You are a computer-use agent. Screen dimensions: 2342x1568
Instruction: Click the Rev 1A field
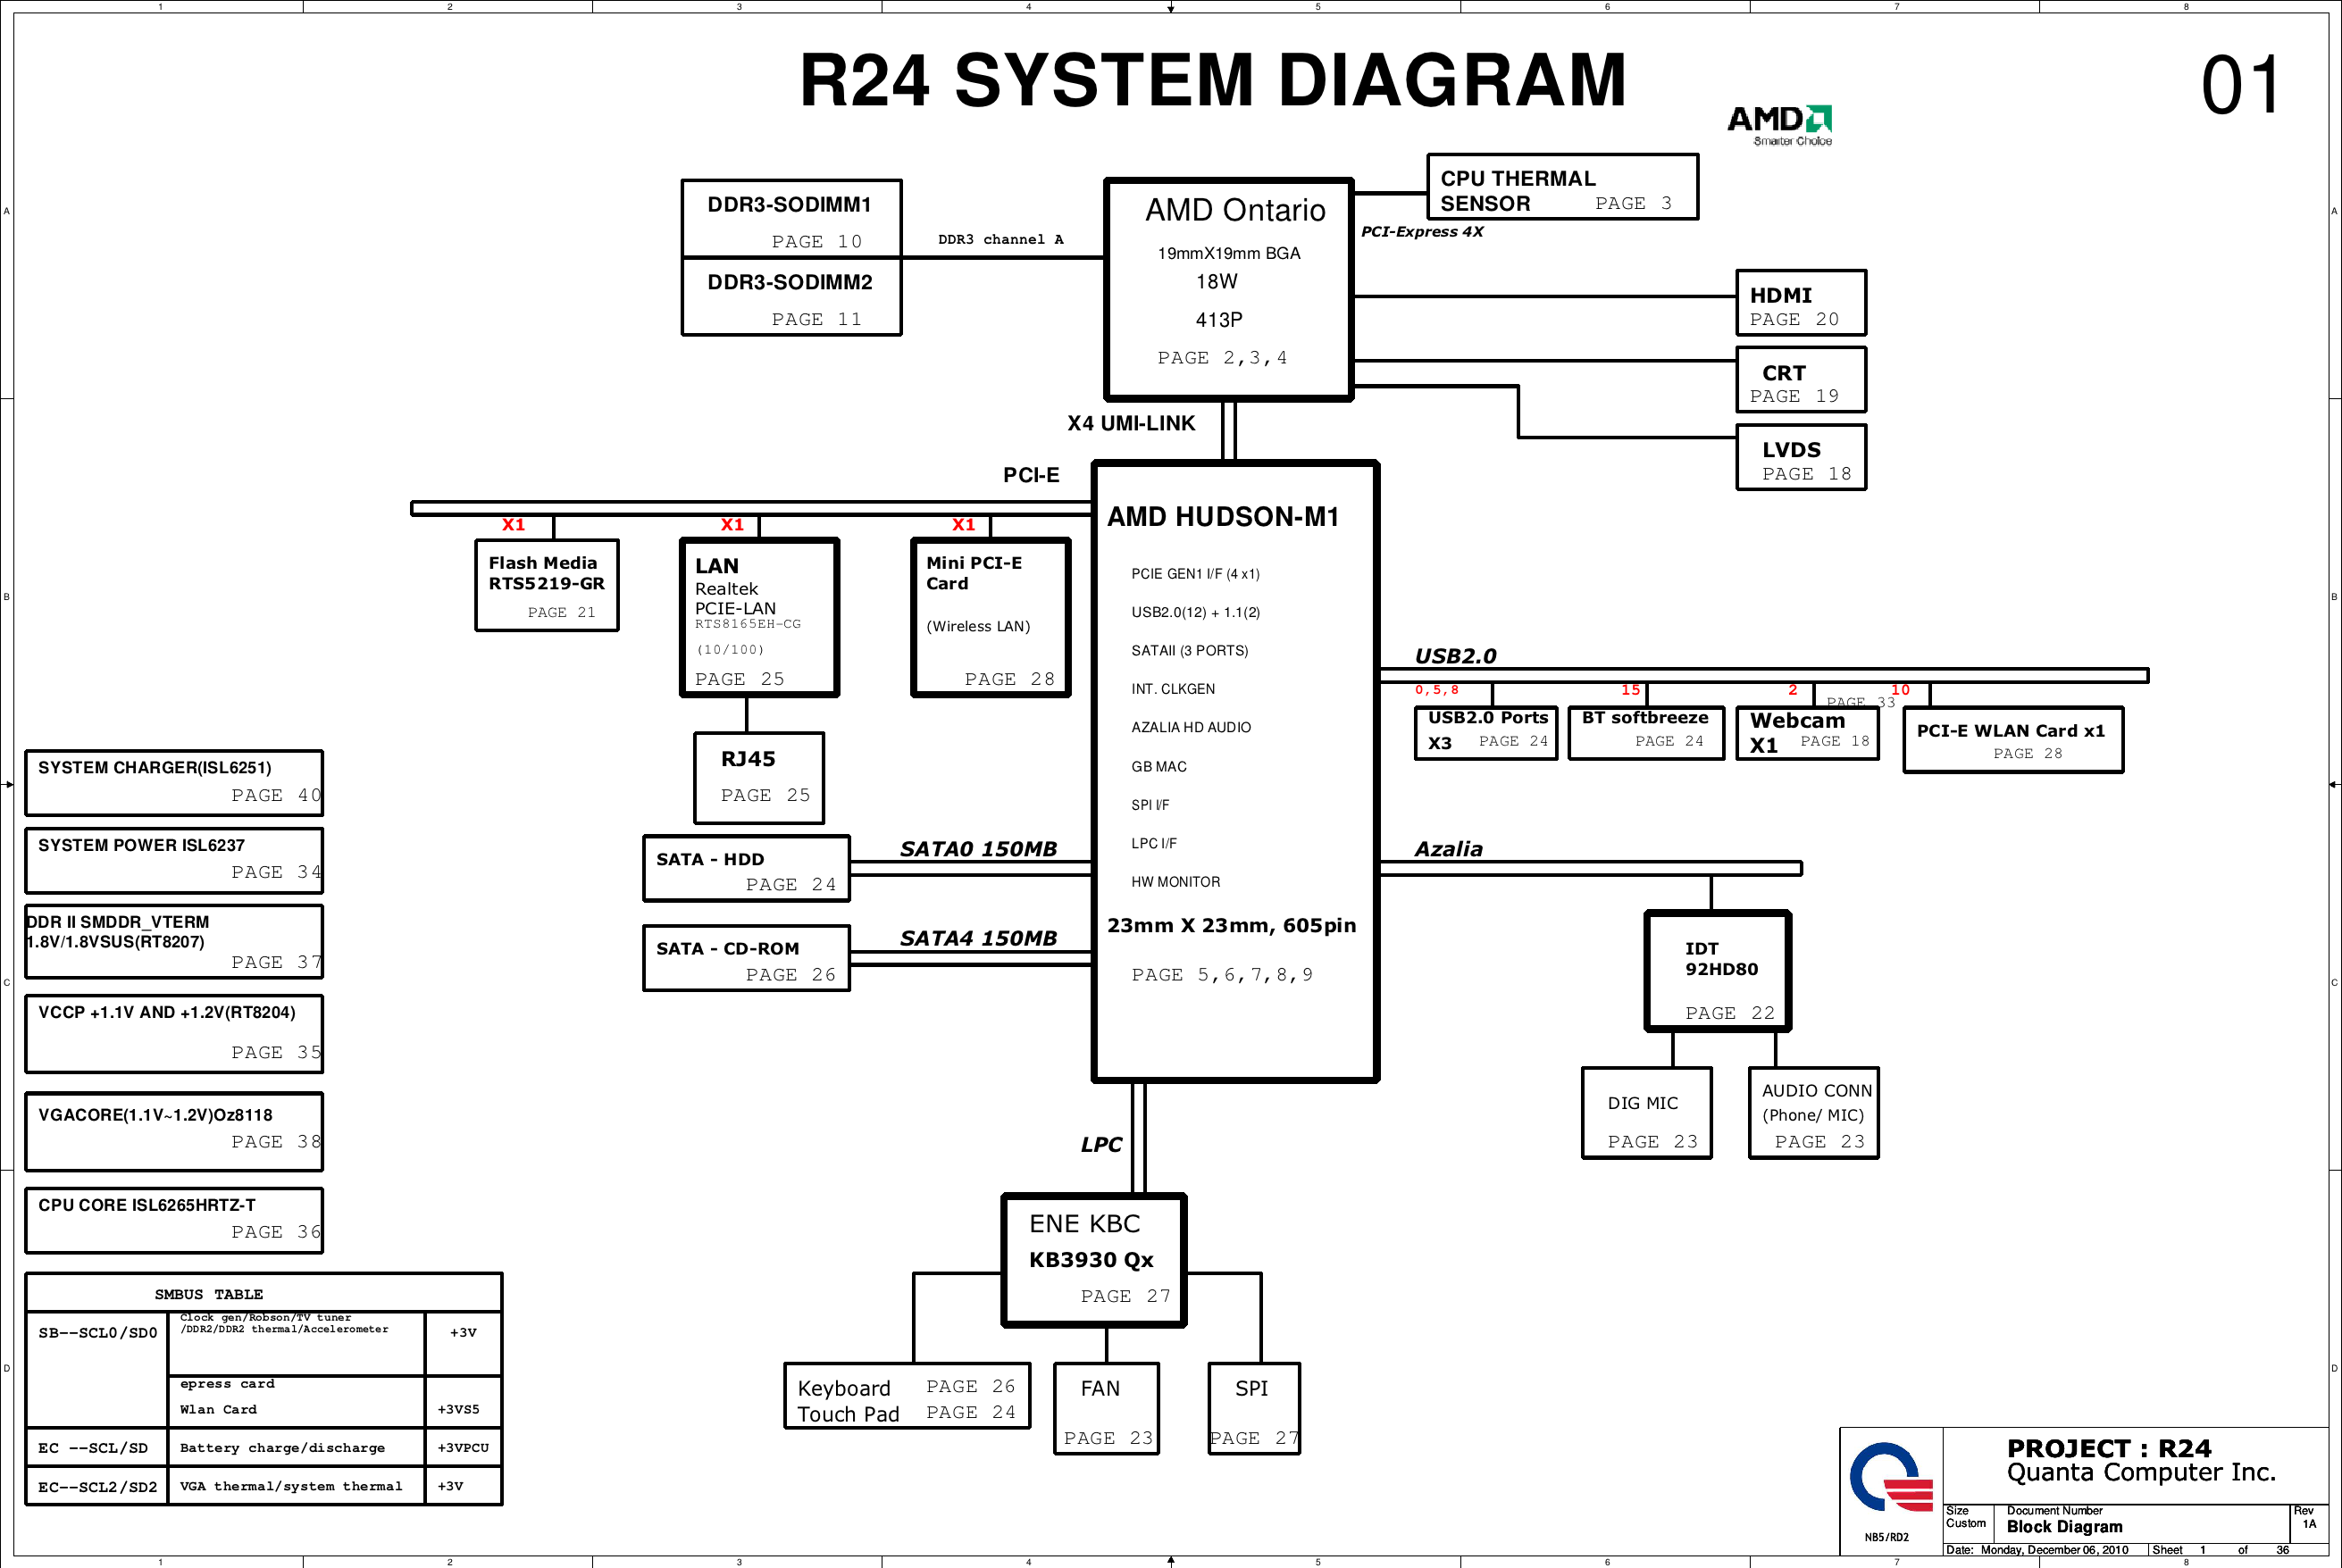point(2309,1517)
